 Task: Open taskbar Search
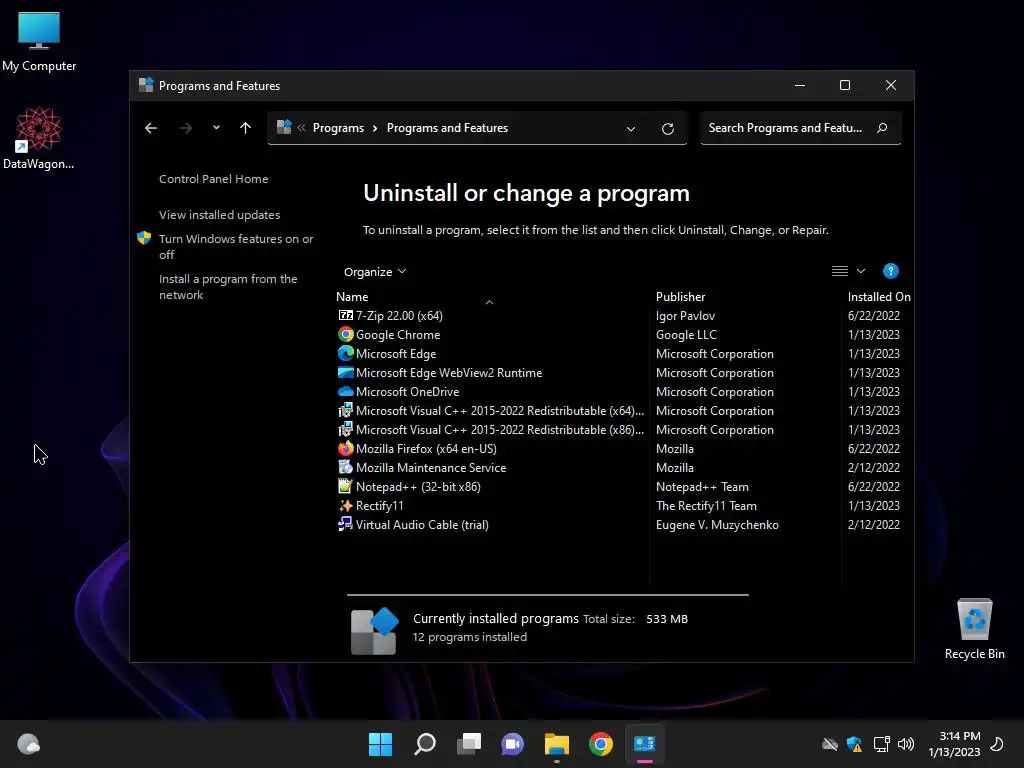coord(424,744)
